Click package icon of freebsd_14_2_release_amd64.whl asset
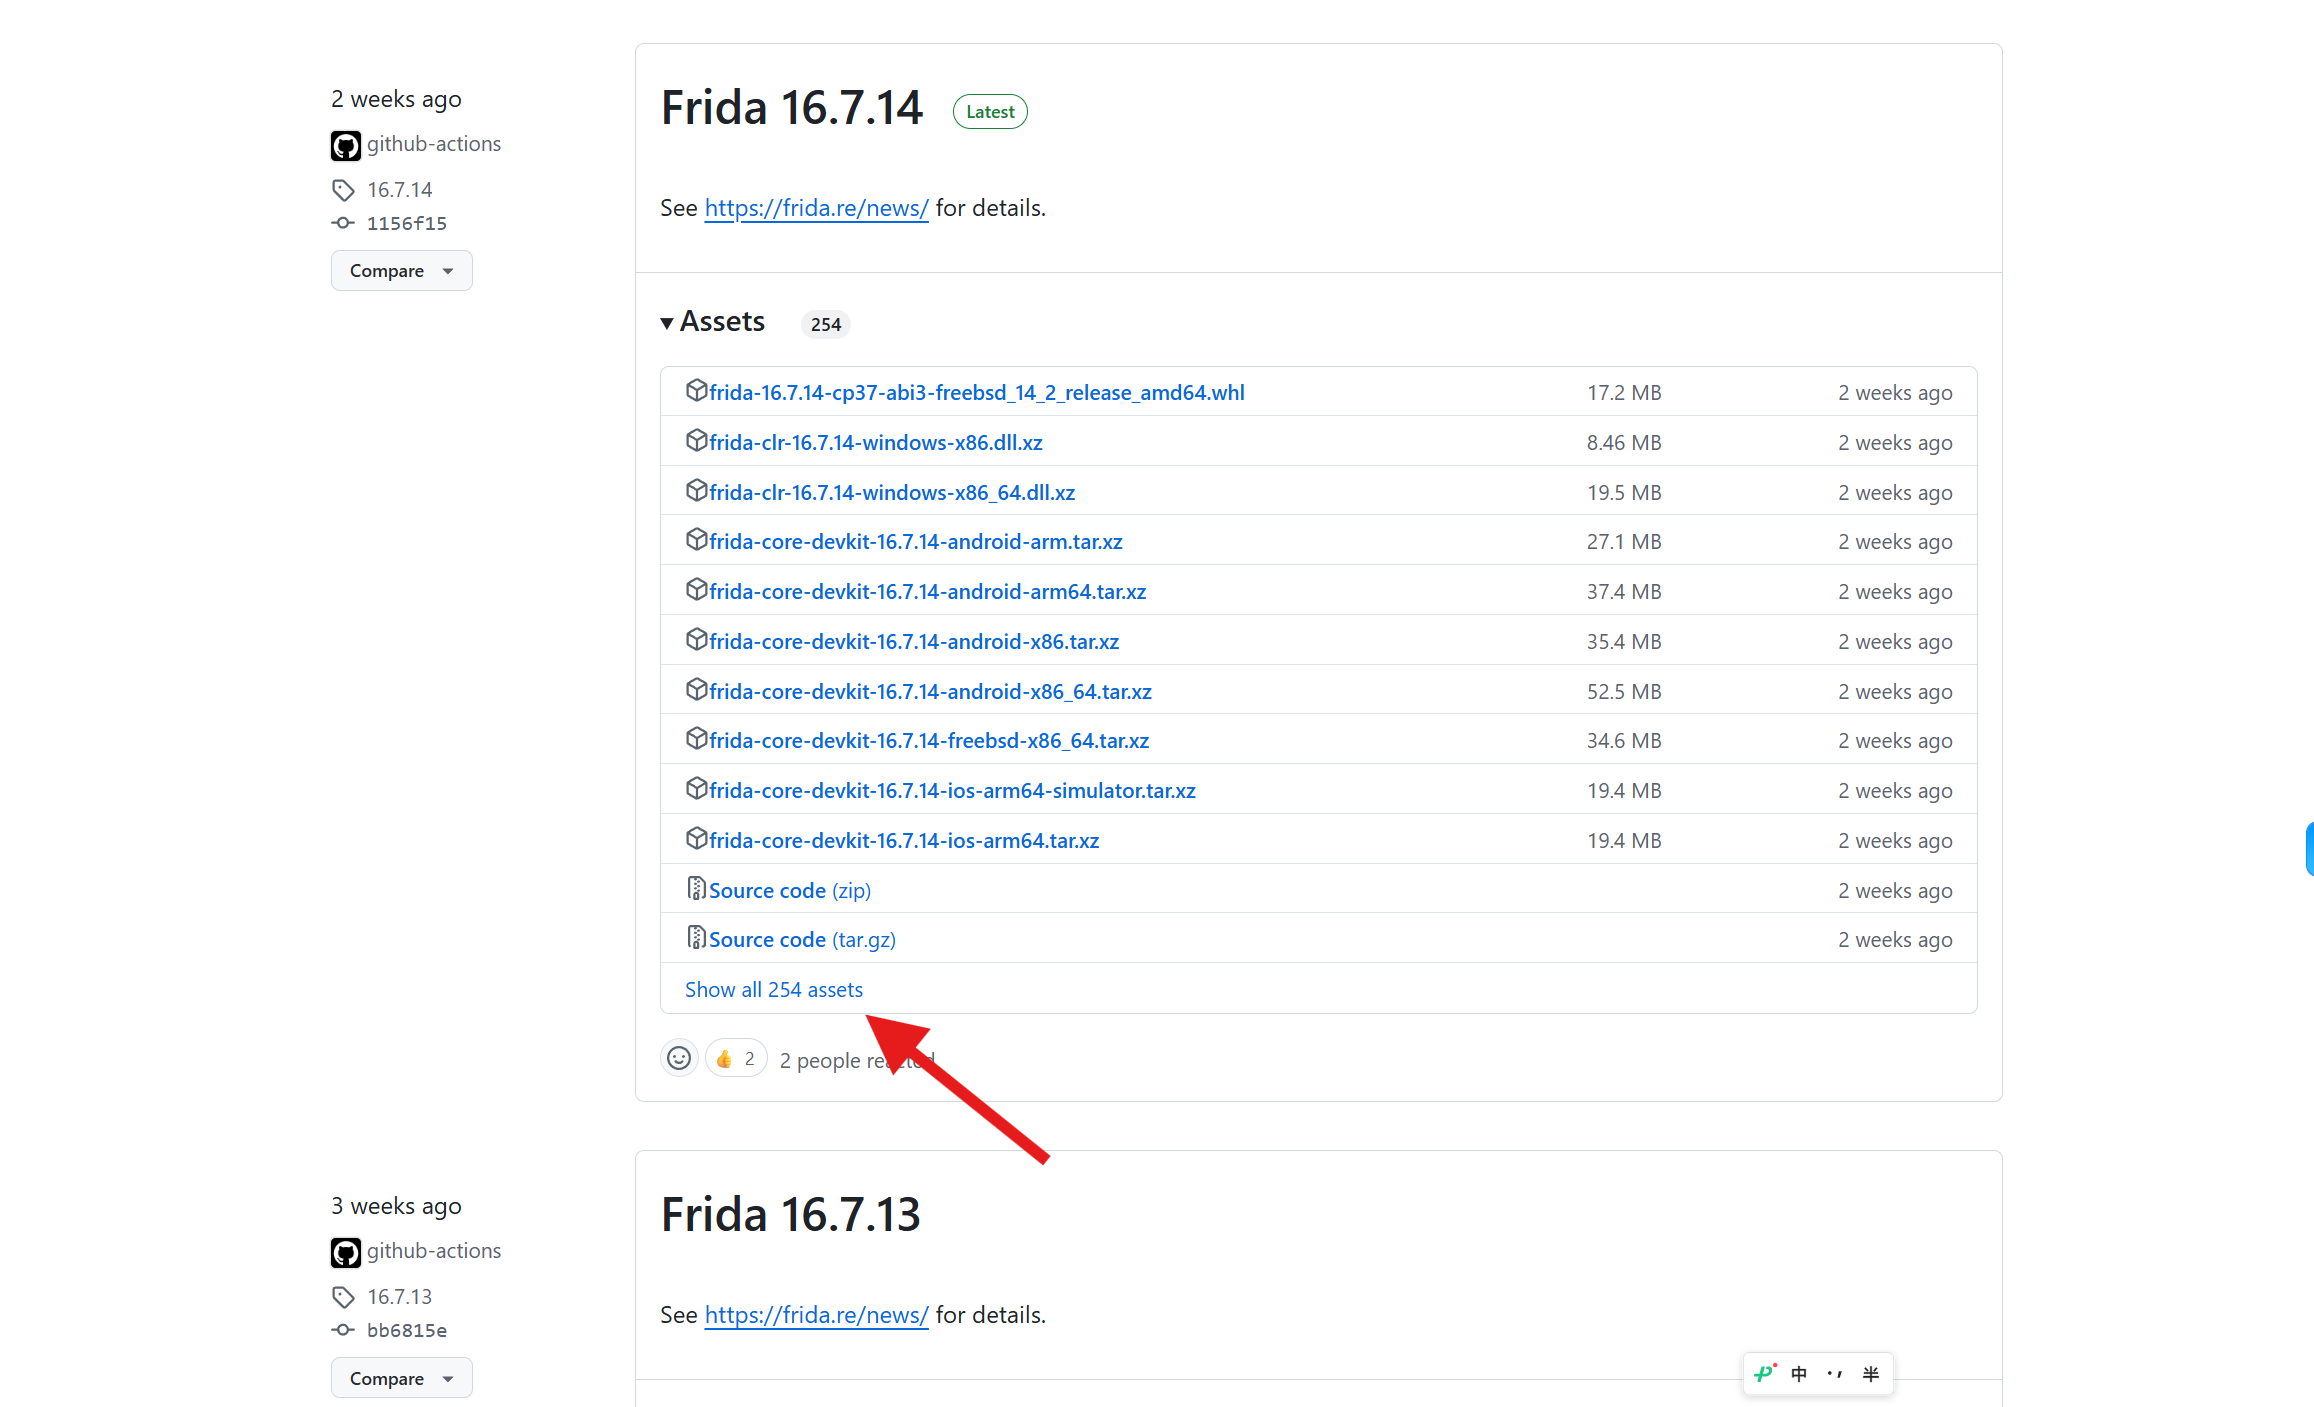Viewport: 2314px width, 1407px height. [696, 391]
